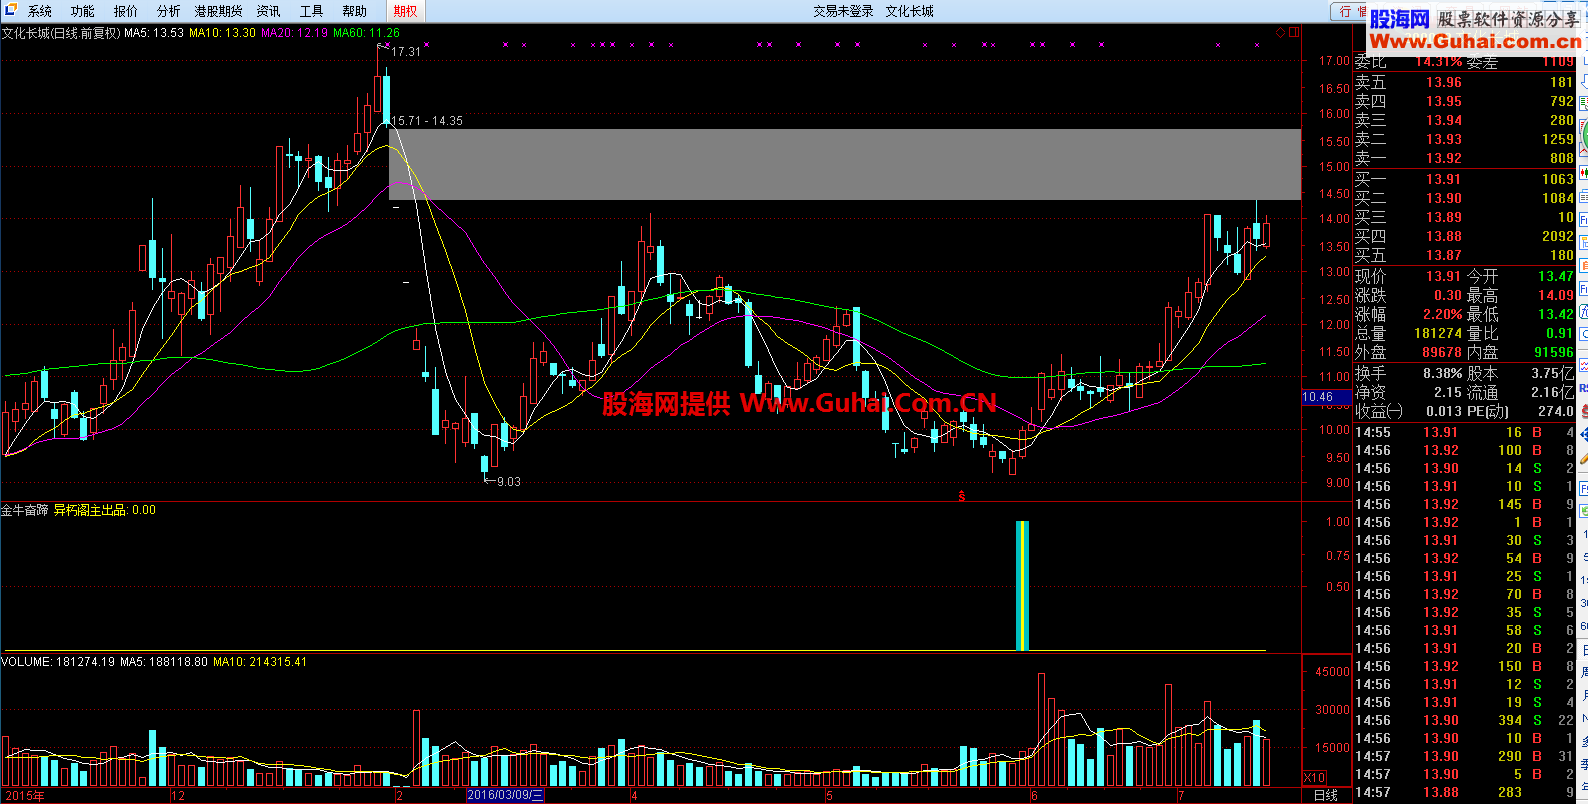Click the PE(动) value 274.0
Screen dimensions: 1588x804
tap(1556, 412)
